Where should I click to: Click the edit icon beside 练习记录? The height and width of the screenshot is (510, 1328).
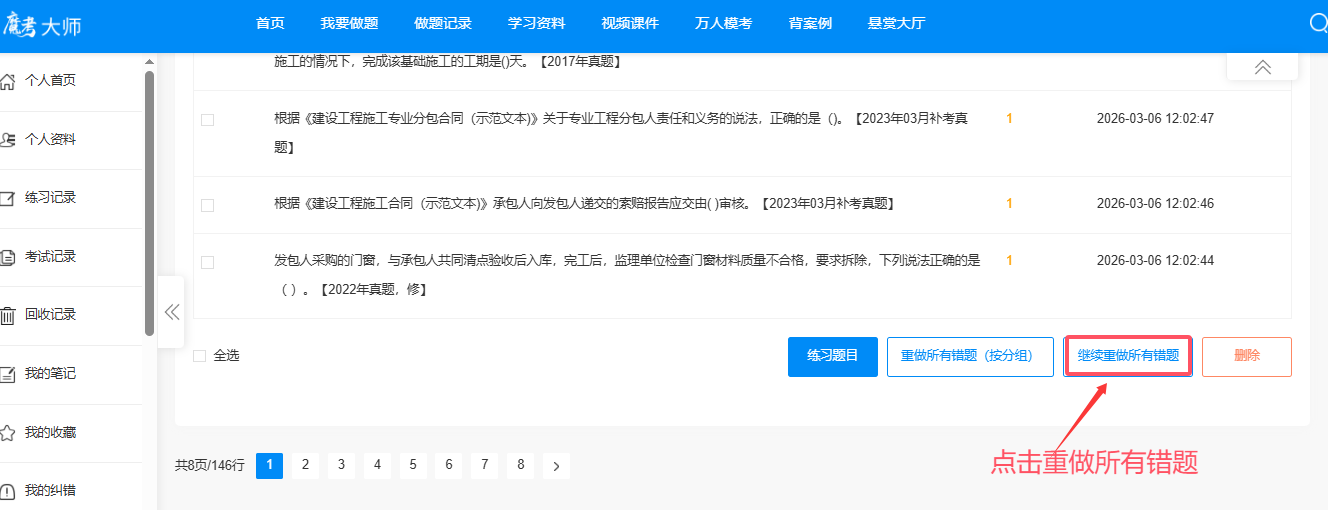click(x=7, y=198)
